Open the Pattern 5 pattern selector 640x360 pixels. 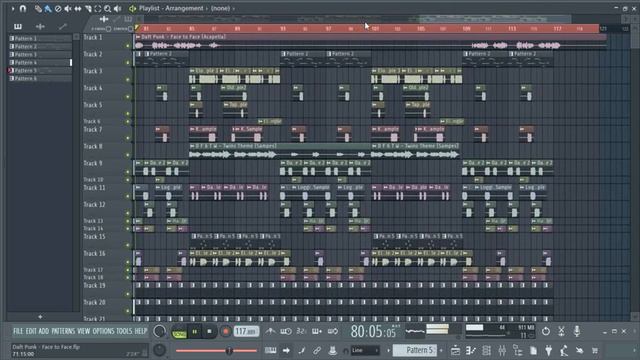415,350
